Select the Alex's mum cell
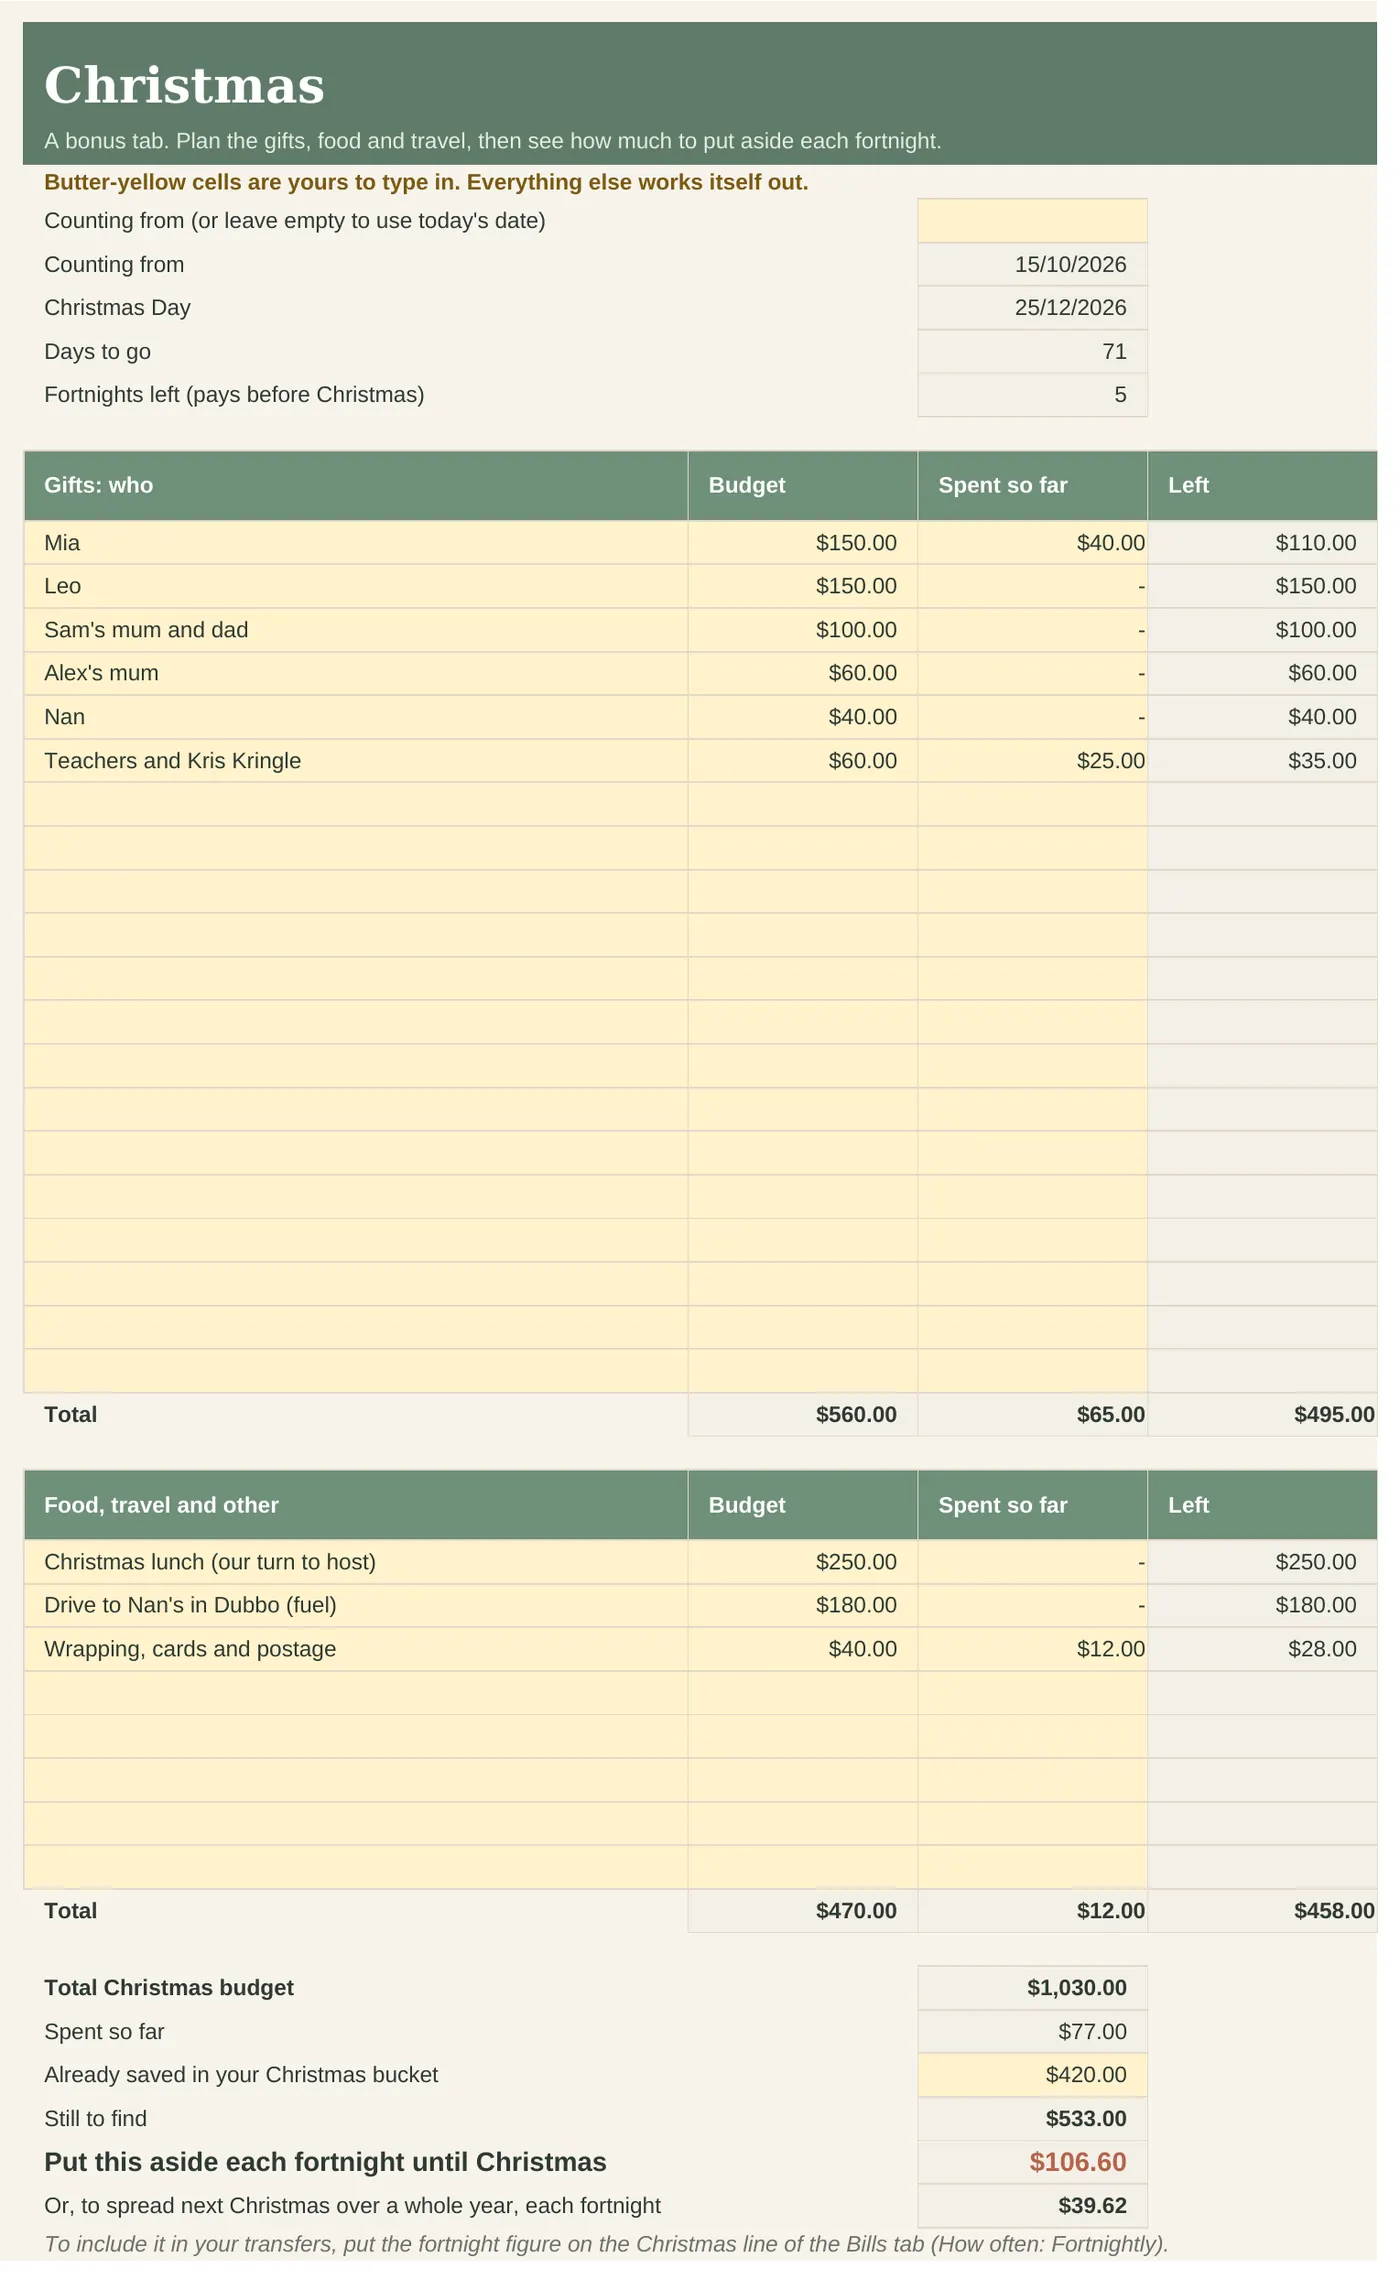Screen dimensions: 1400x2279 [x=356, y=673]
